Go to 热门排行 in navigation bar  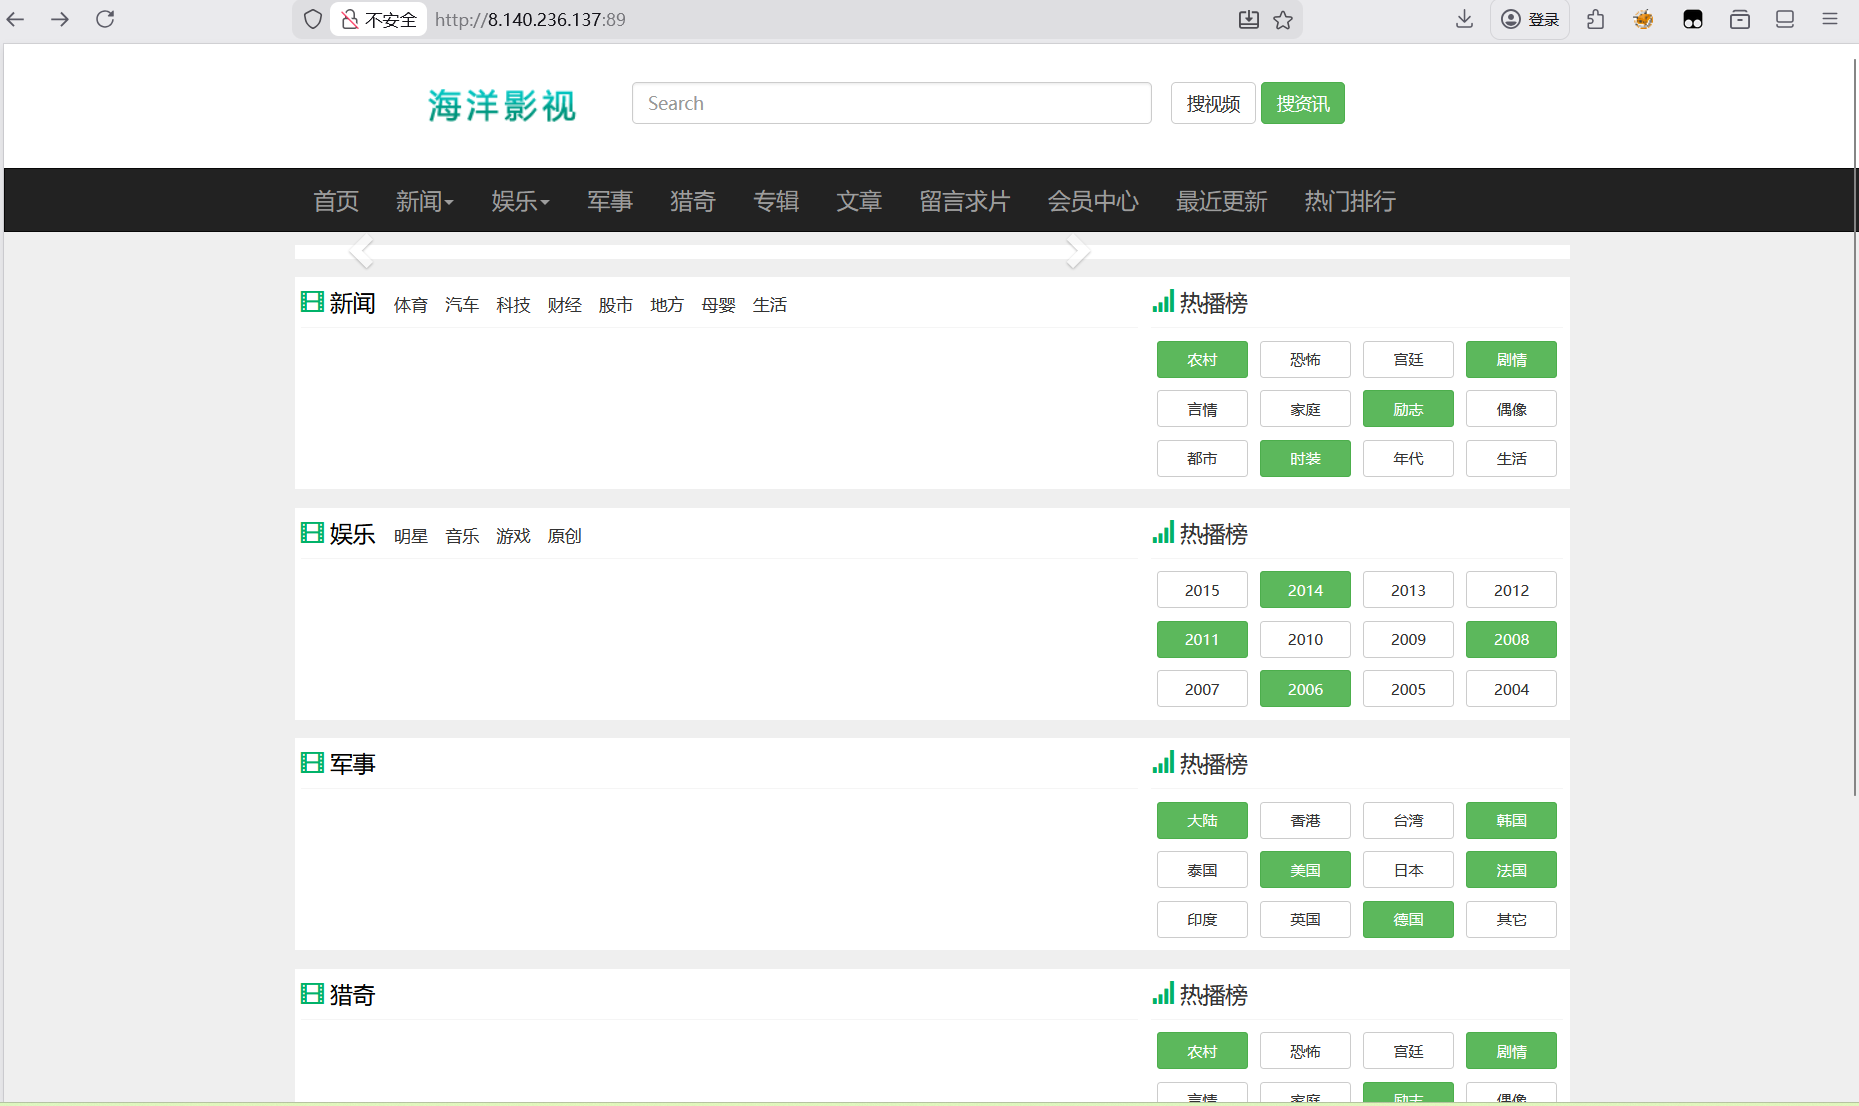[x=1349, y=201]
